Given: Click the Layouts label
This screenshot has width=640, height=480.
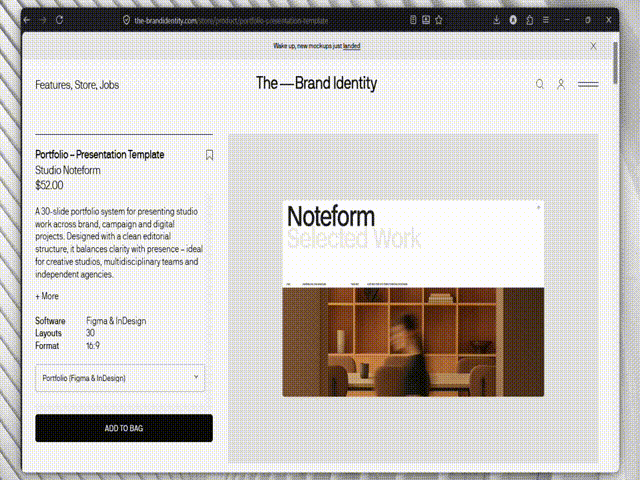Looking at the screenshot, I should (x=48, y=333).
